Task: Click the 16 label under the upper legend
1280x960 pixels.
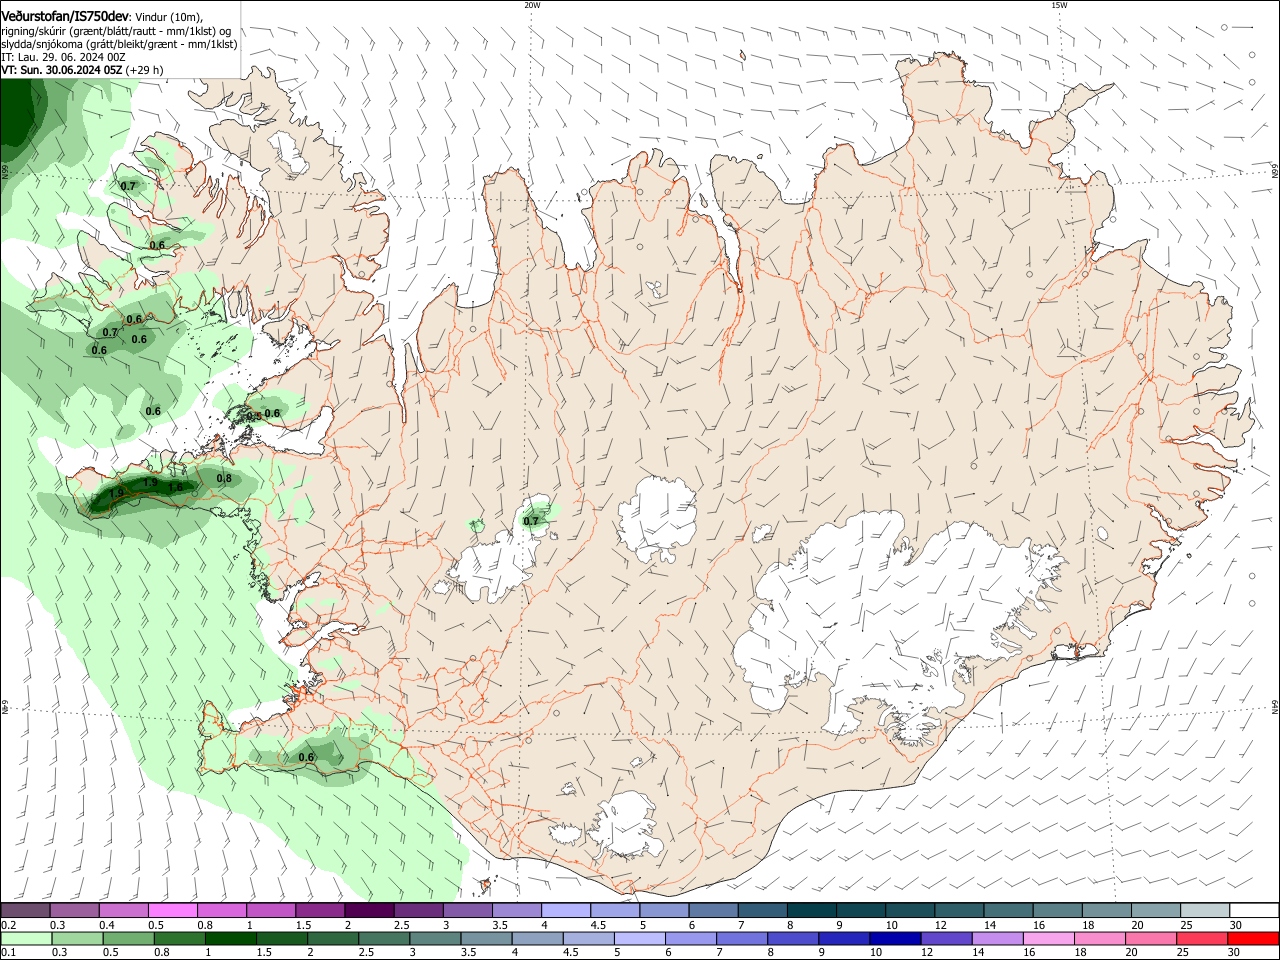Action: click(1039, 925)
